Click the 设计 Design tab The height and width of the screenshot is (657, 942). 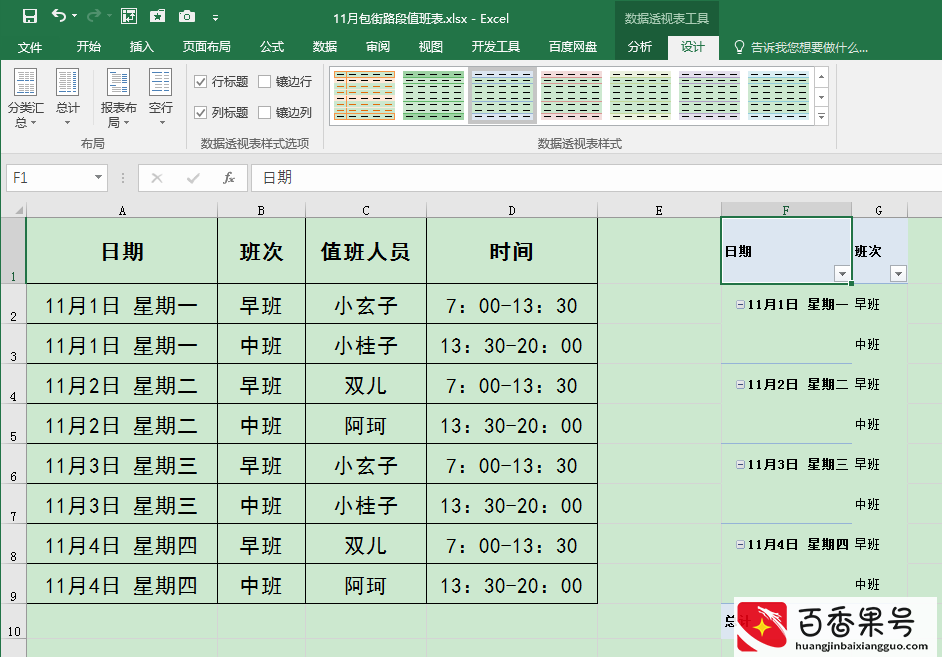point(693,47)
